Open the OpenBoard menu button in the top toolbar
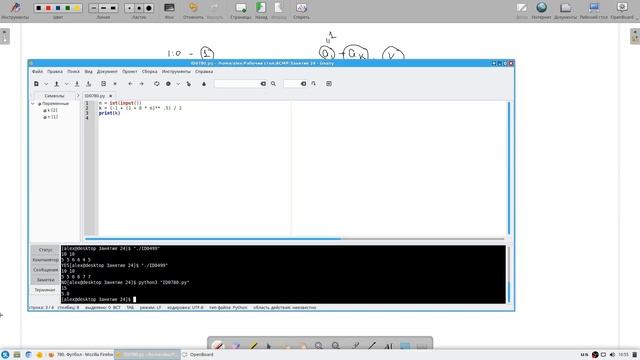The height and width of the screenshot is (360, 640). click(x=622, y=10)
